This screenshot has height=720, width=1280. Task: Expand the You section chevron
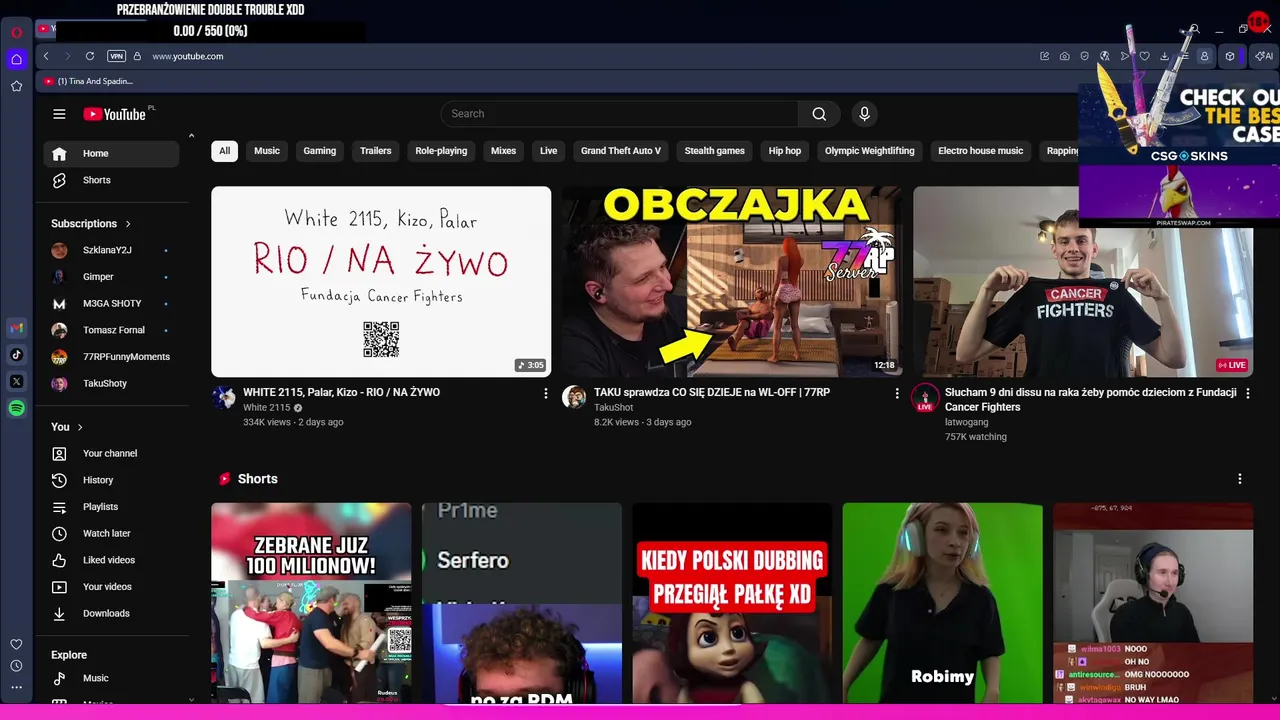pyautogui.click(x=80, y=427)
